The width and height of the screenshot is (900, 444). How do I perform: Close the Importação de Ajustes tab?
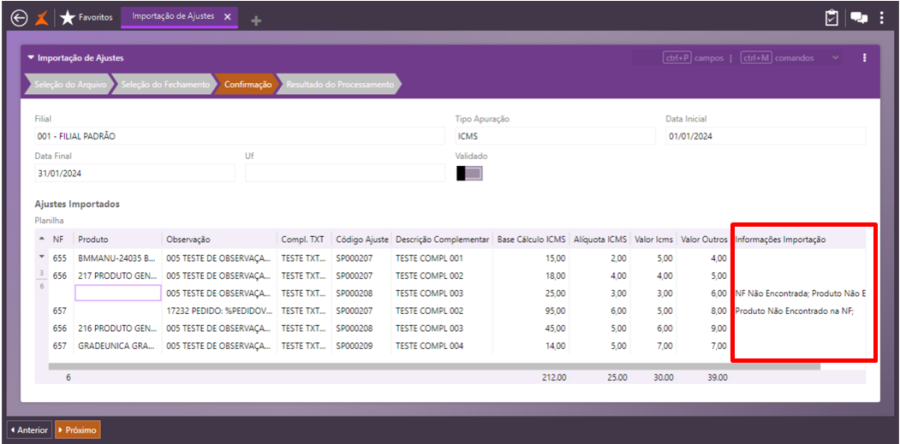click(x=228, y=17)
